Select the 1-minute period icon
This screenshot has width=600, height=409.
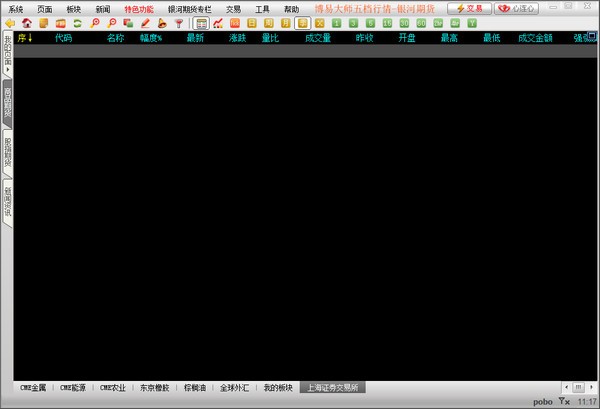[x=336, y=23]
